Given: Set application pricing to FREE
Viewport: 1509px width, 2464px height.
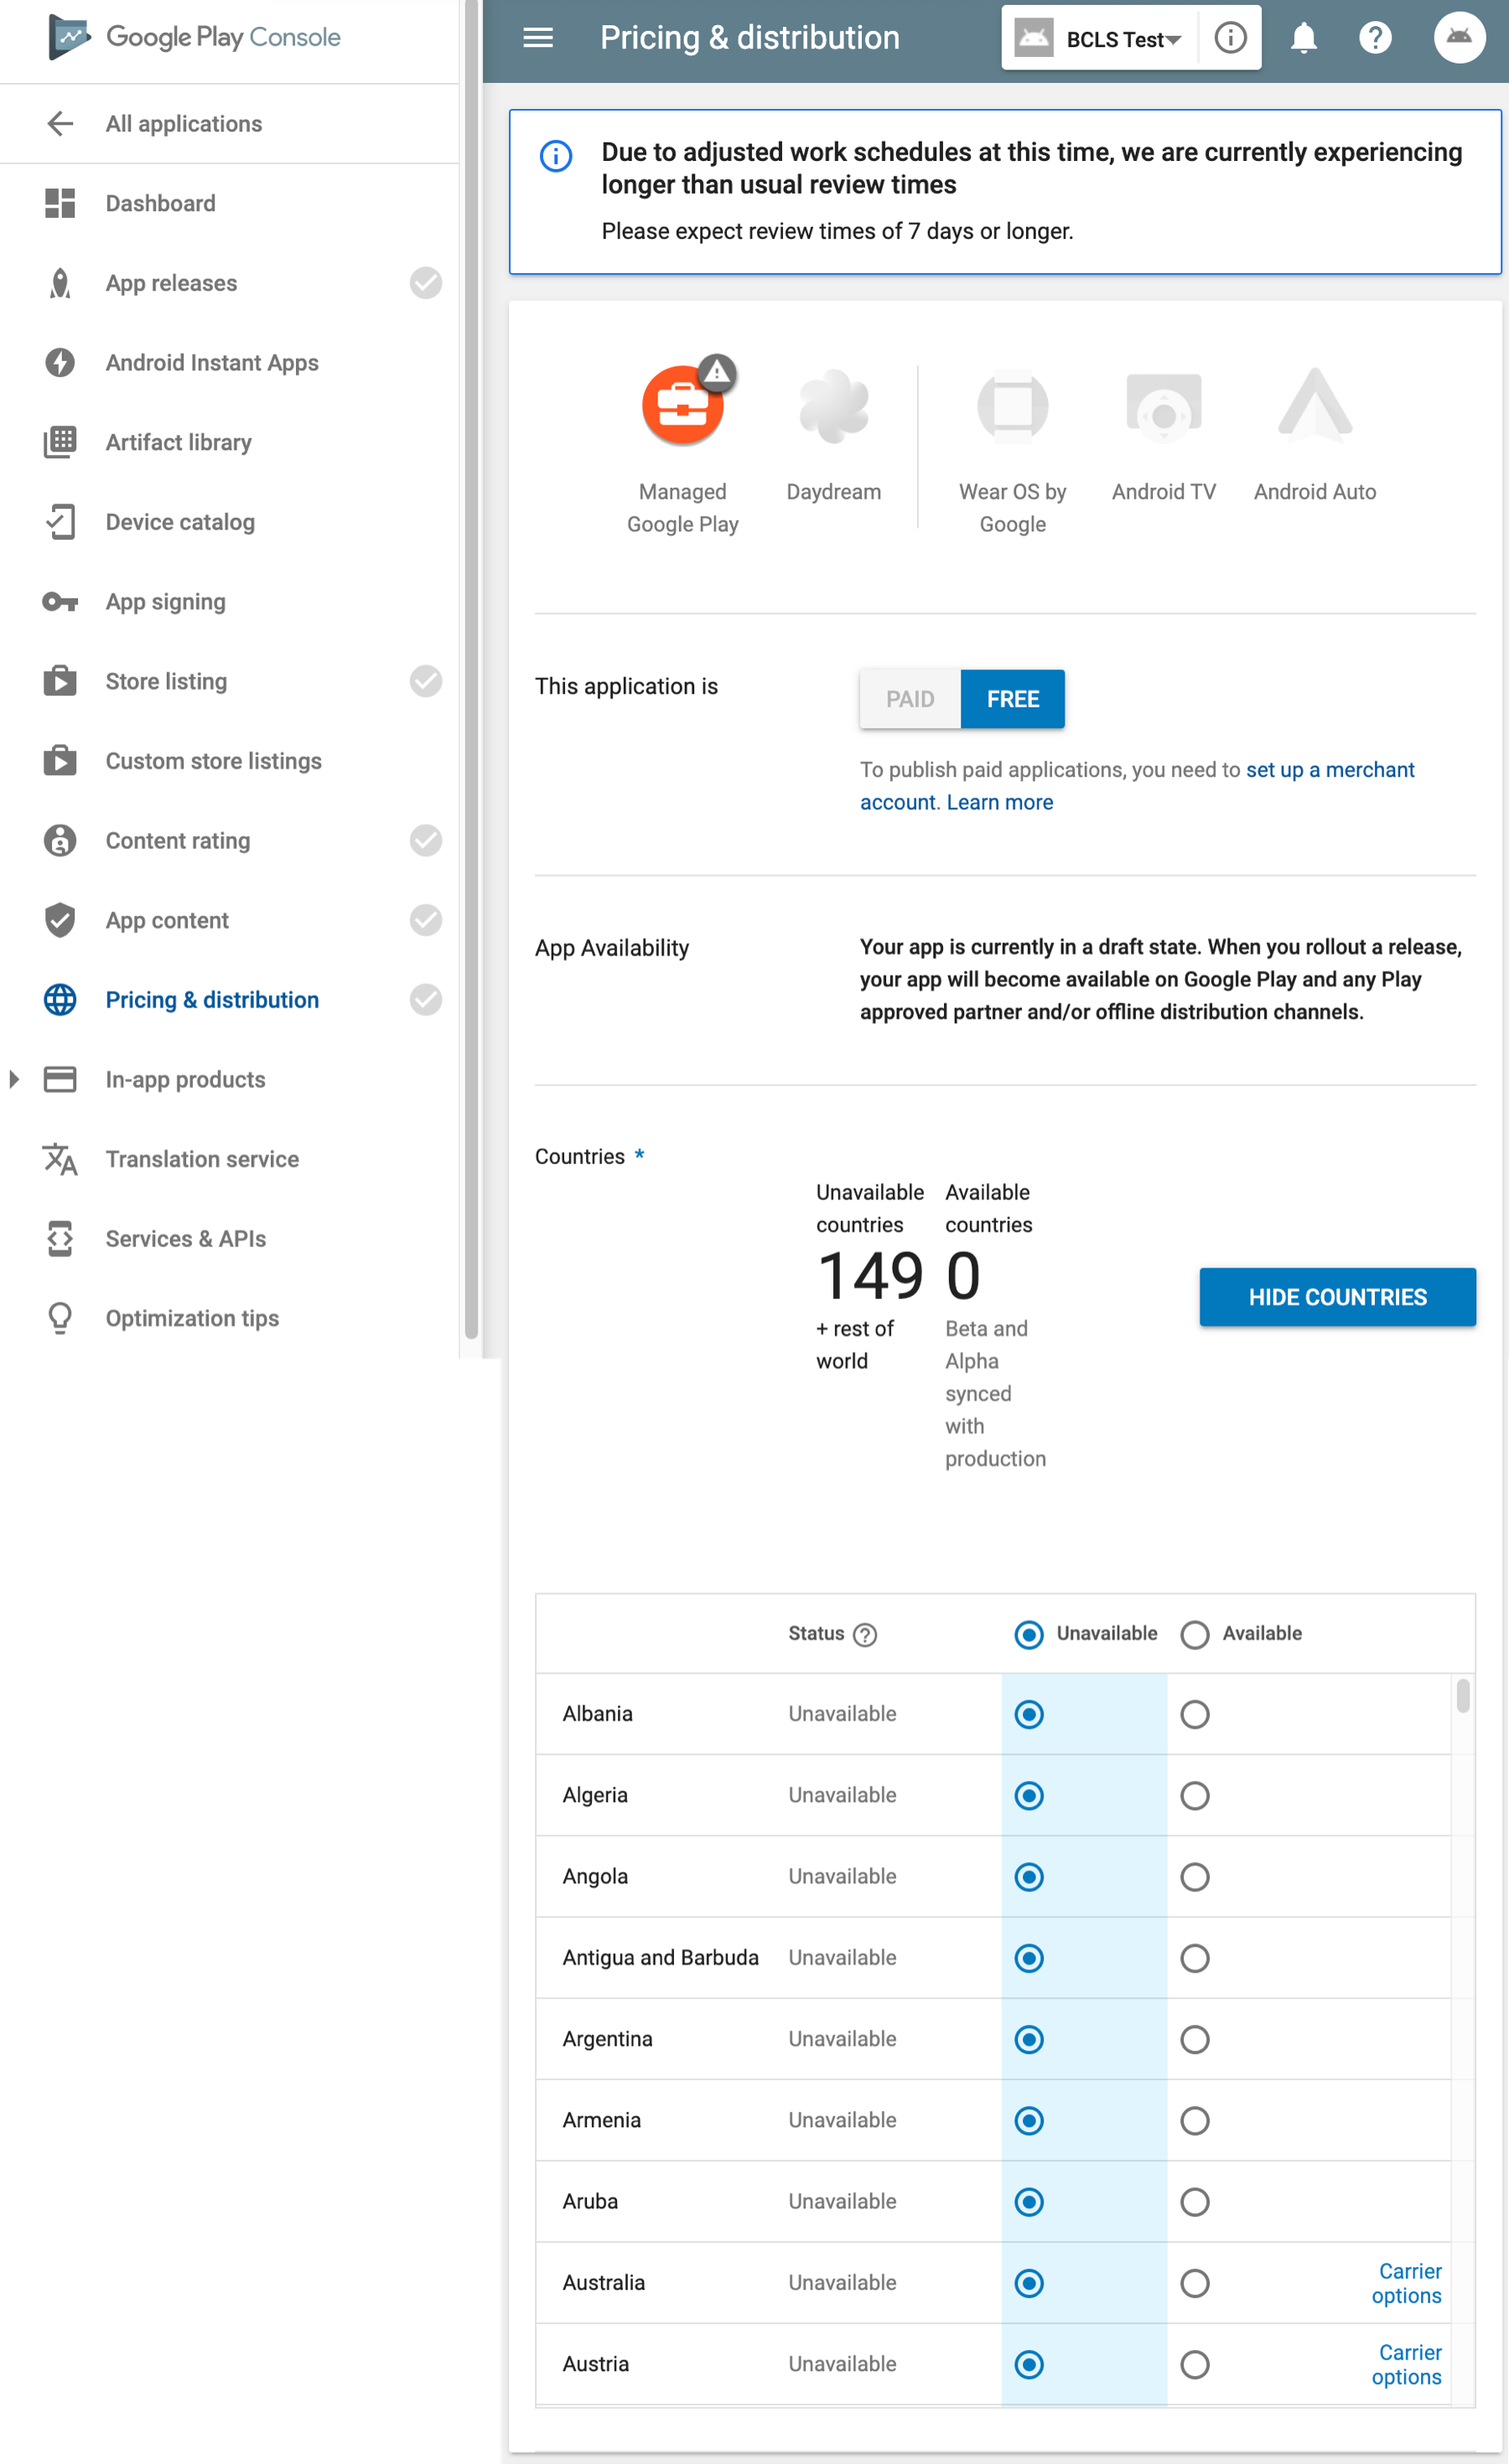Looking at the screenshot, I should 1012,699.
